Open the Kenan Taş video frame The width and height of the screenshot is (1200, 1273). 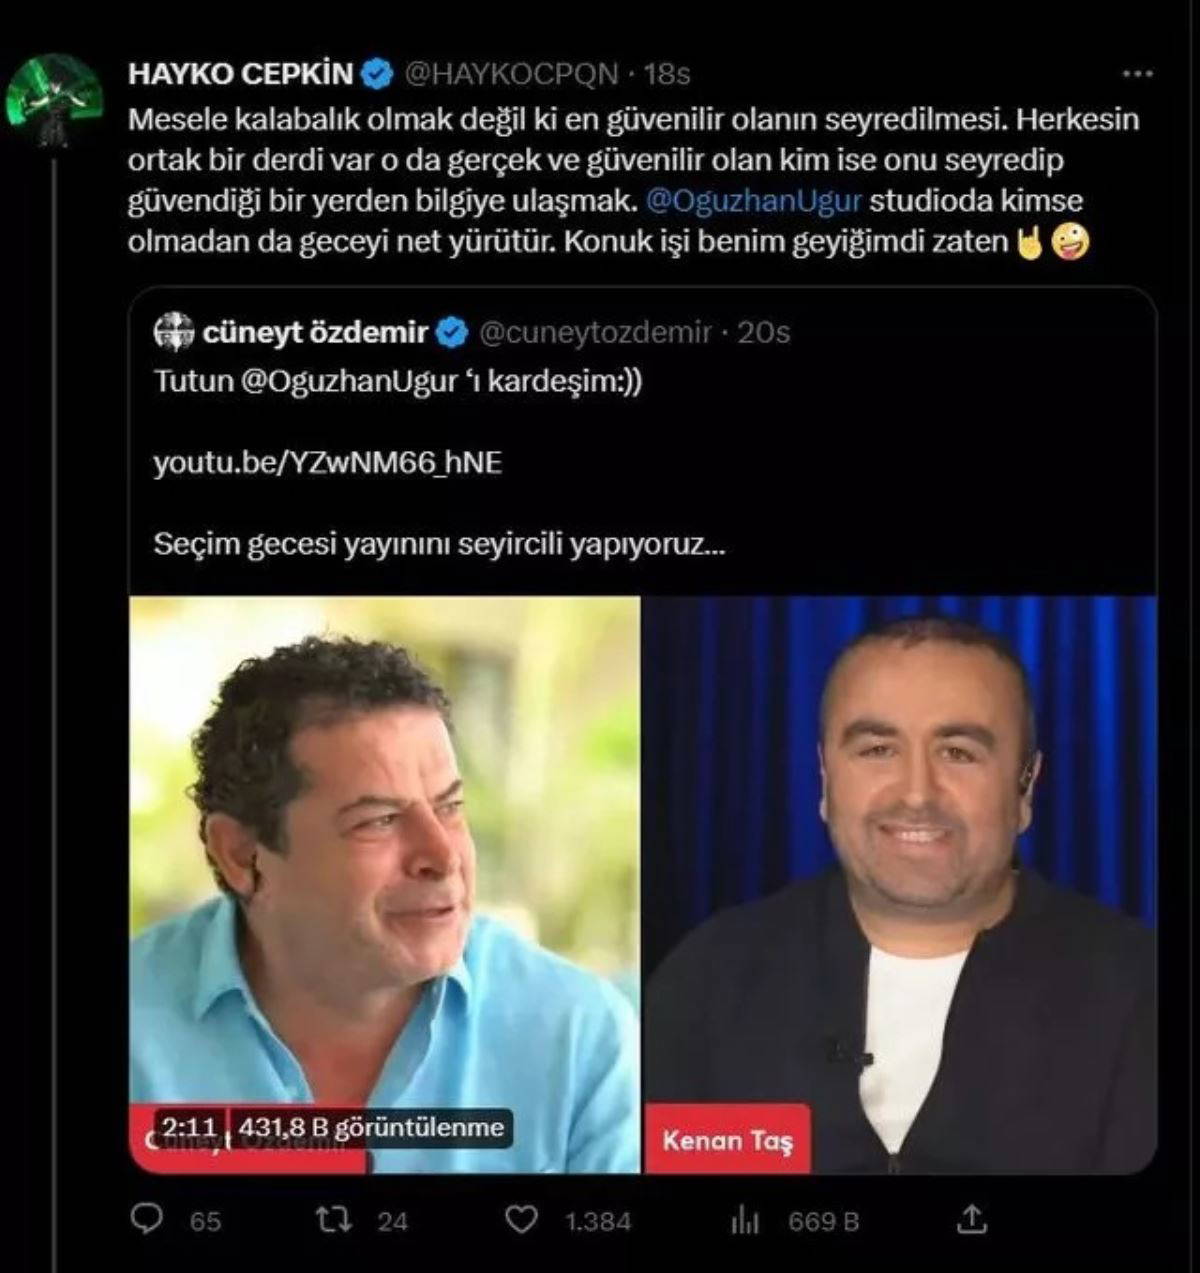pos(901,885)
